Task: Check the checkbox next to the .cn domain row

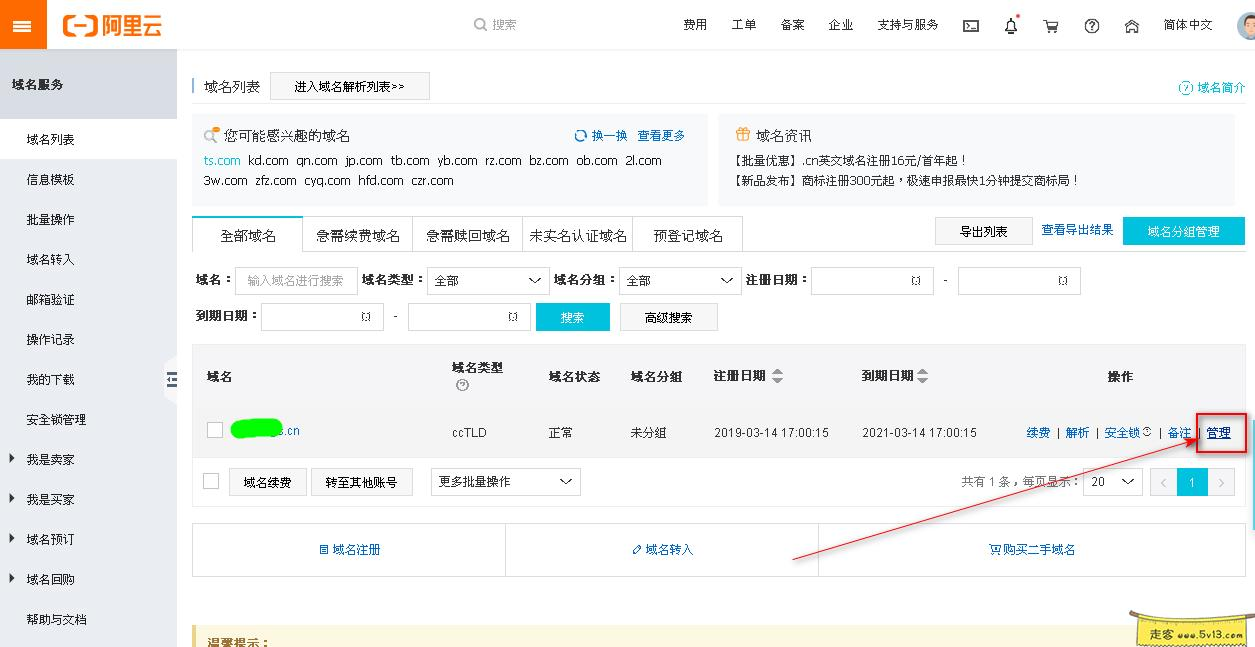Action: (215, 430)
